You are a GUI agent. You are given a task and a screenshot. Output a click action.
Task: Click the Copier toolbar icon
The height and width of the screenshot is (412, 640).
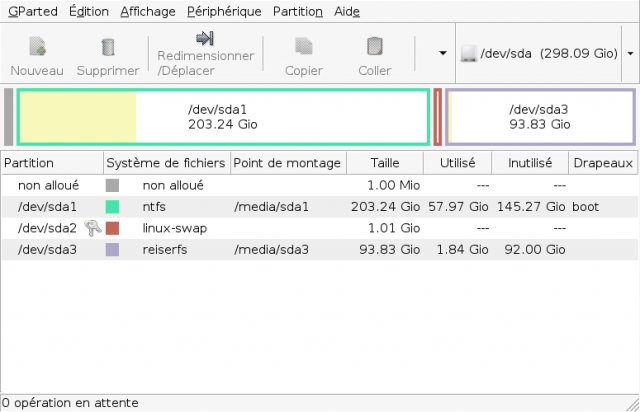coord(304,46)
